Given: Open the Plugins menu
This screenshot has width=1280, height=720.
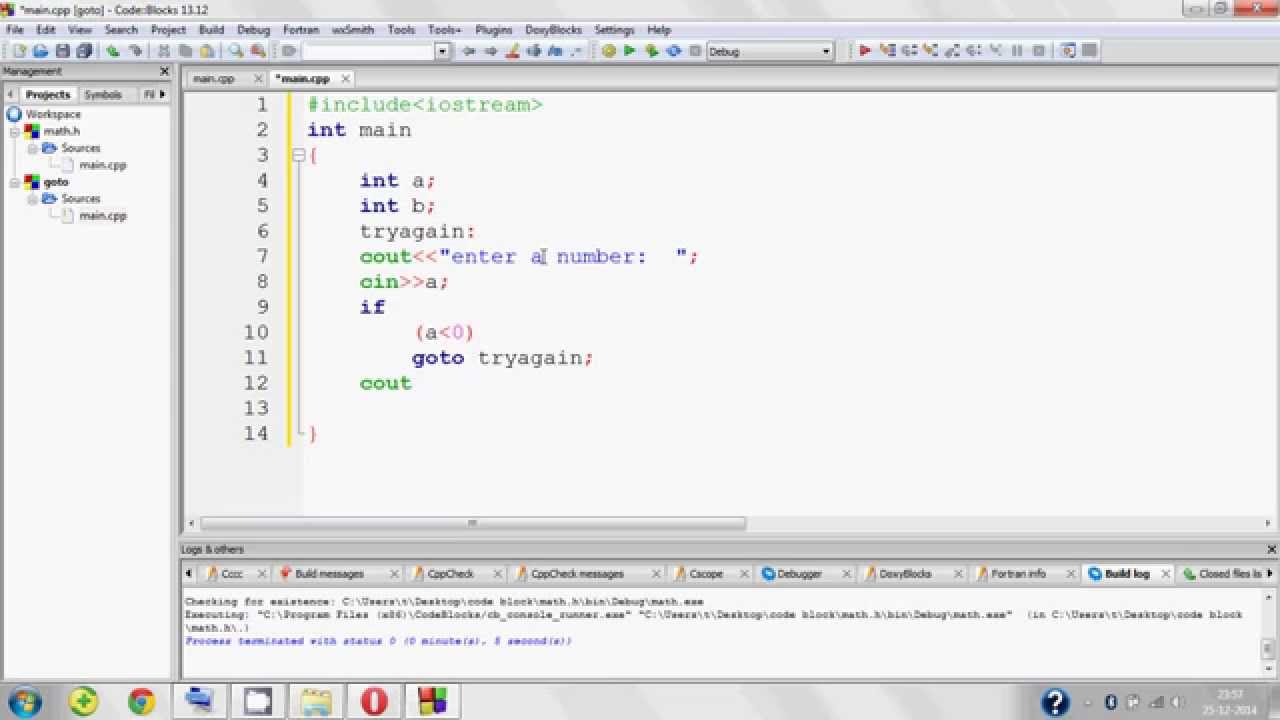Looking at the screenshot, I should pos(493,30).
